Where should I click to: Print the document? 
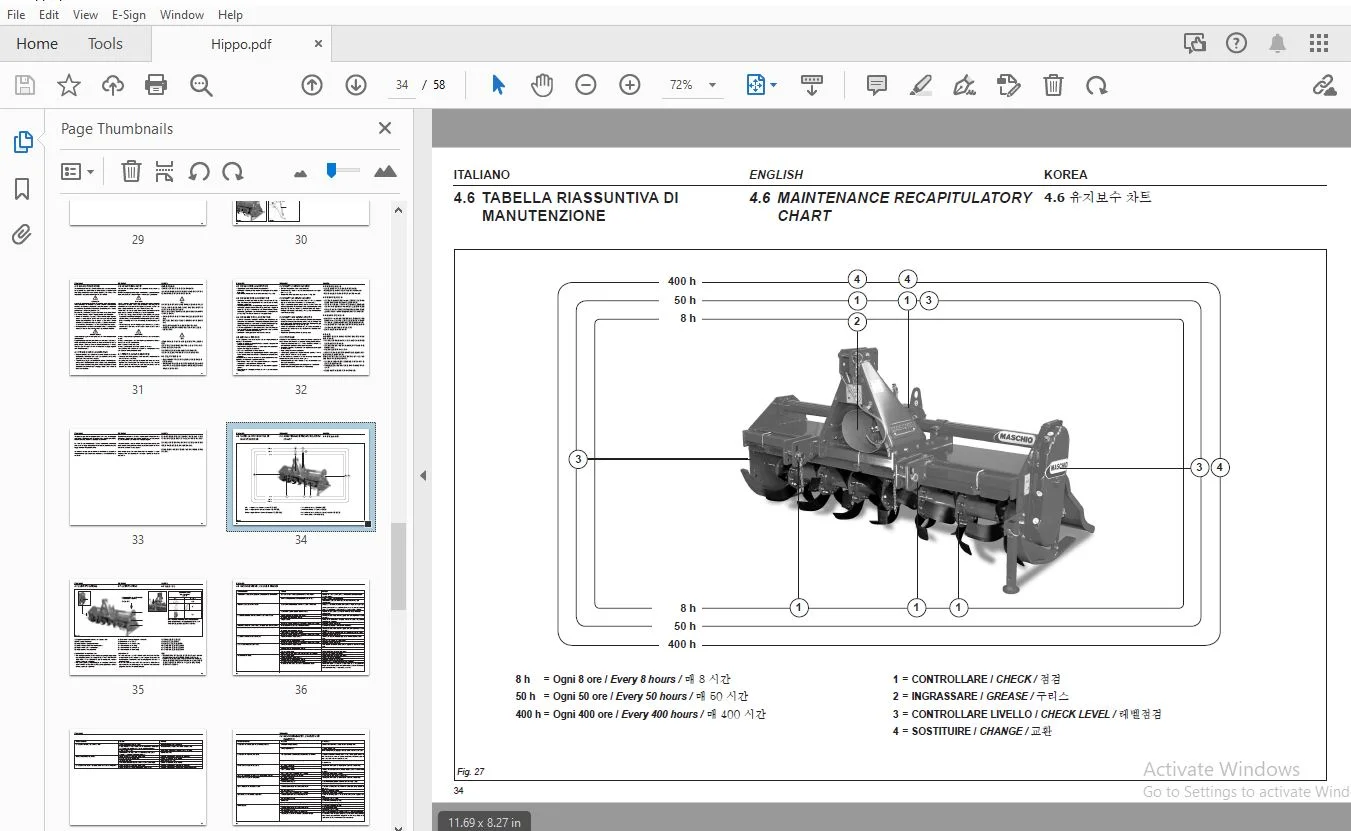pyautogui.click(x=156, y=86)
